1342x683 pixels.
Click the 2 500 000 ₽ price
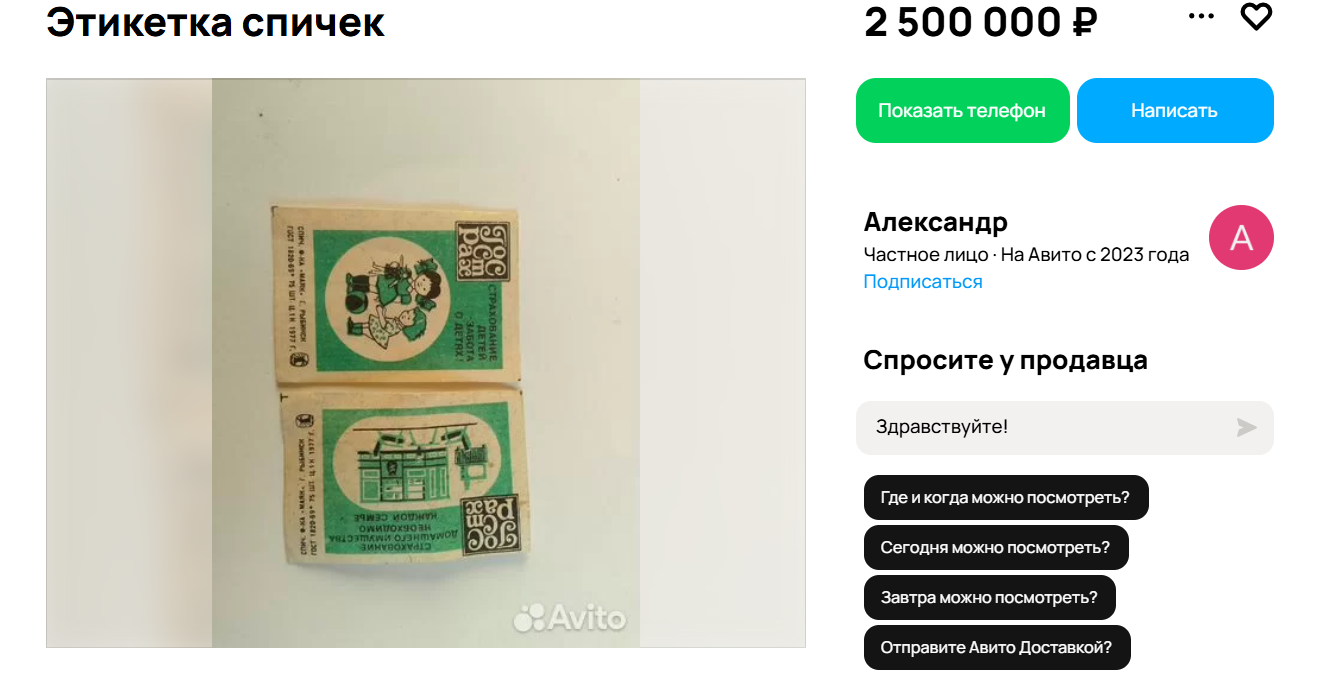pyautogui.click(x=981, y=22)
